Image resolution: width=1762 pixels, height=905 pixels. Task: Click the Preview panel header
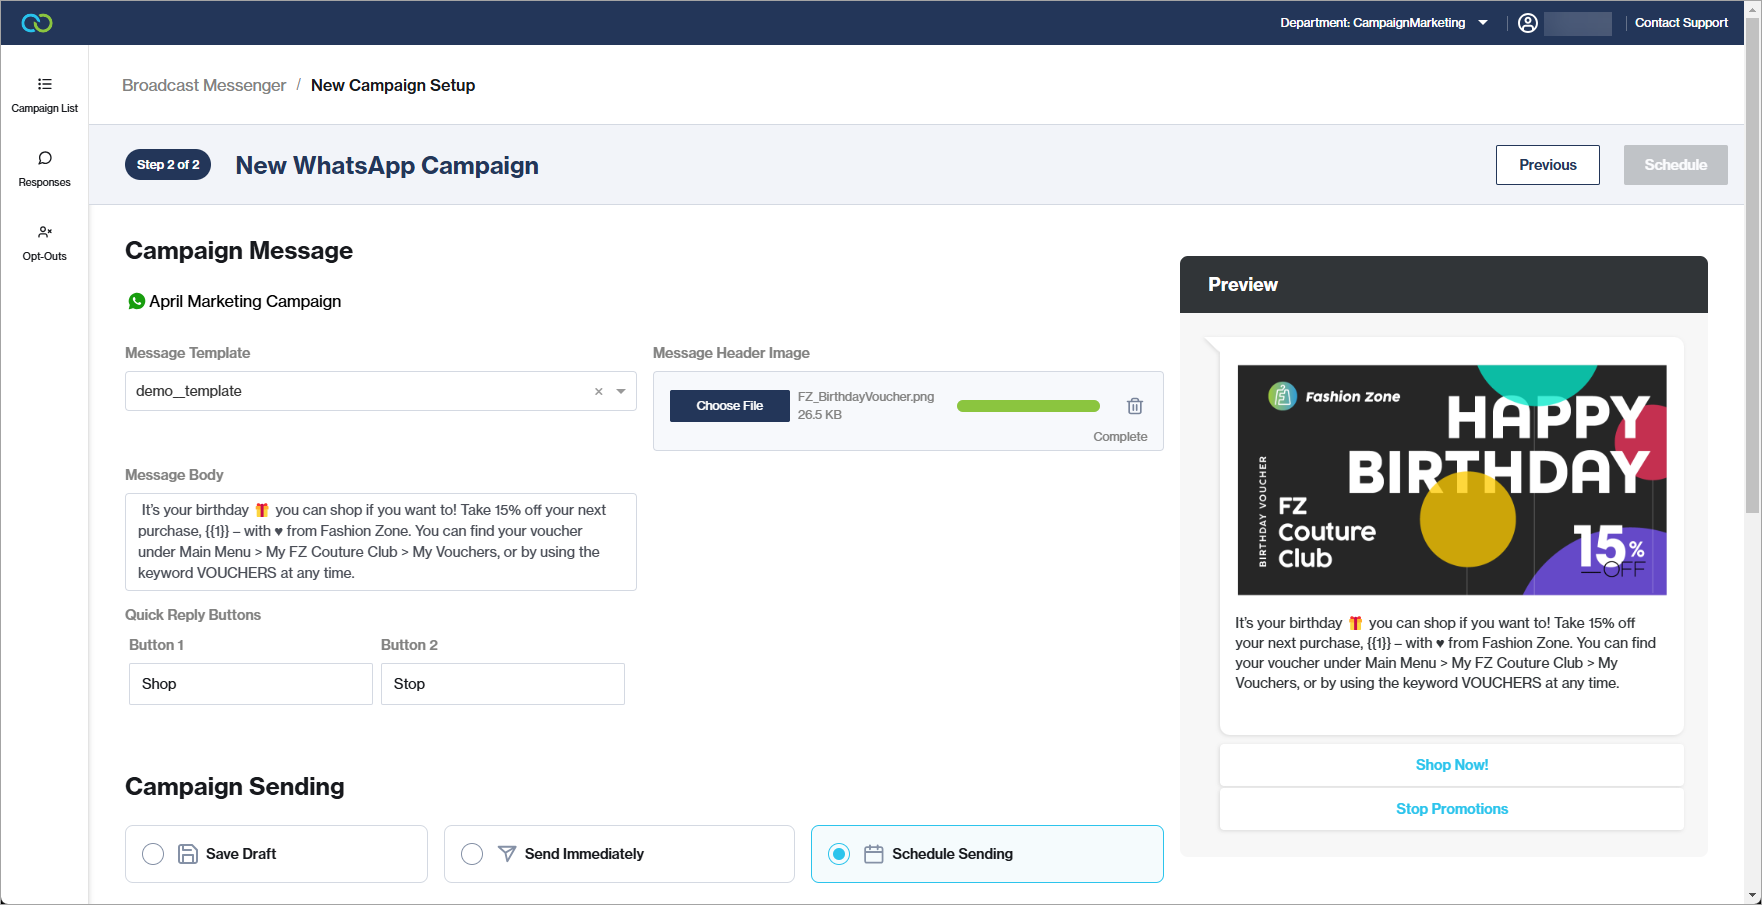[x=1443, y=285]
